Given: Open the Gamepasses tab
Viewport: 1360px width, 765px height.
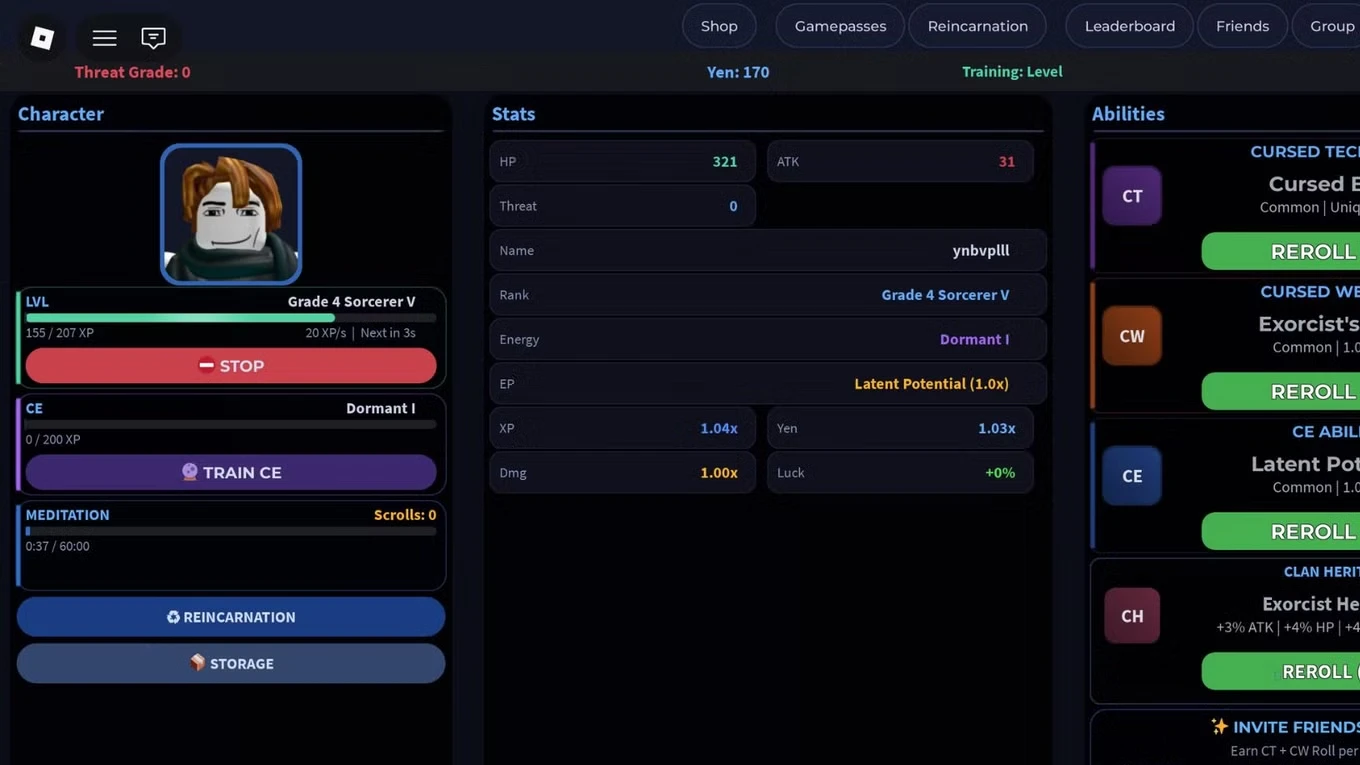Looking at the screenshot, I should (x=840, y=26).
